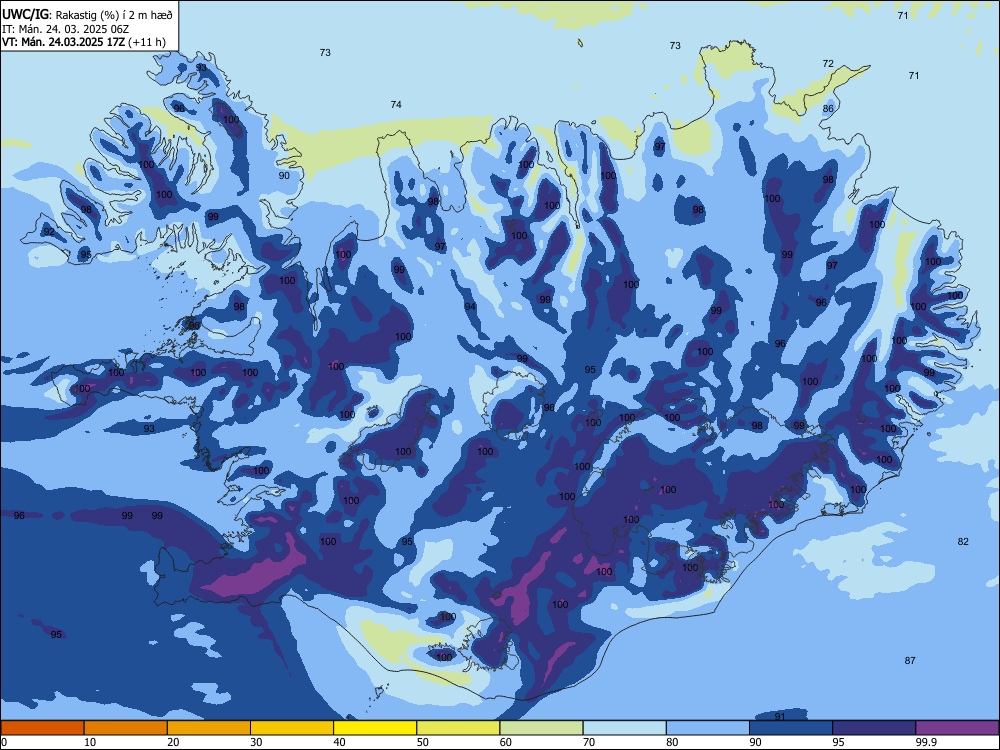Click the purple above-99.9 legend swatch

pyautogui.click(x=957, y=728)
